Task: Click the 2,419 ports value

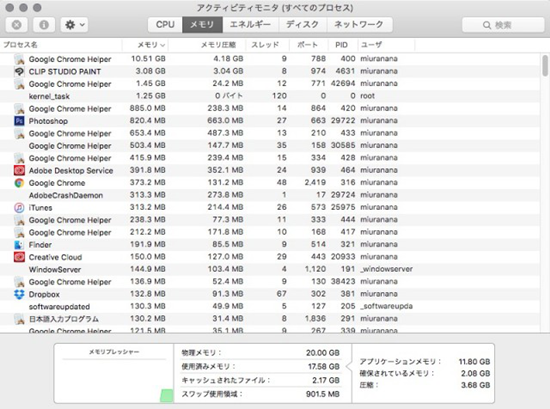Action: click(315, 182)
